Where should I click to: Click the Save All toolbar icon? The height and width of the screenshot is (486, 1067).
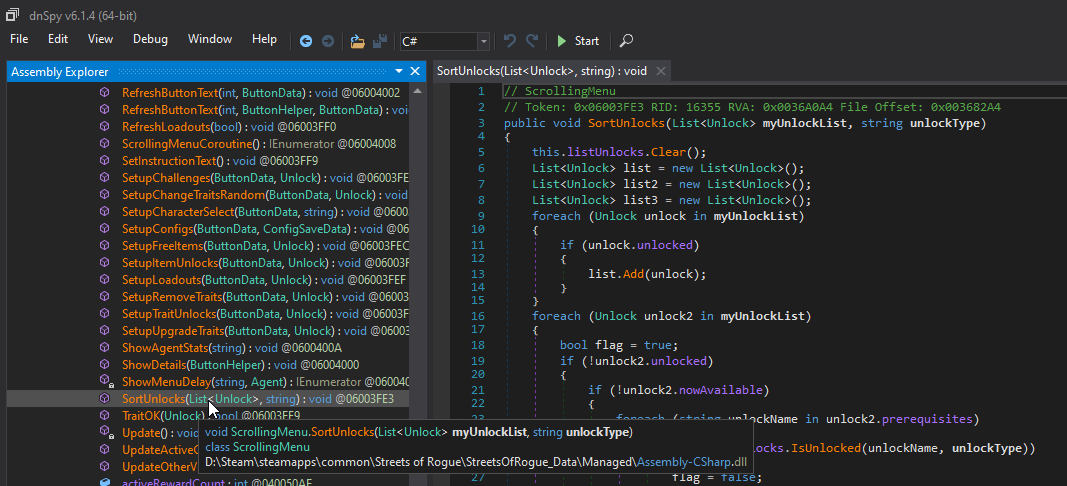tap(380, 41)
